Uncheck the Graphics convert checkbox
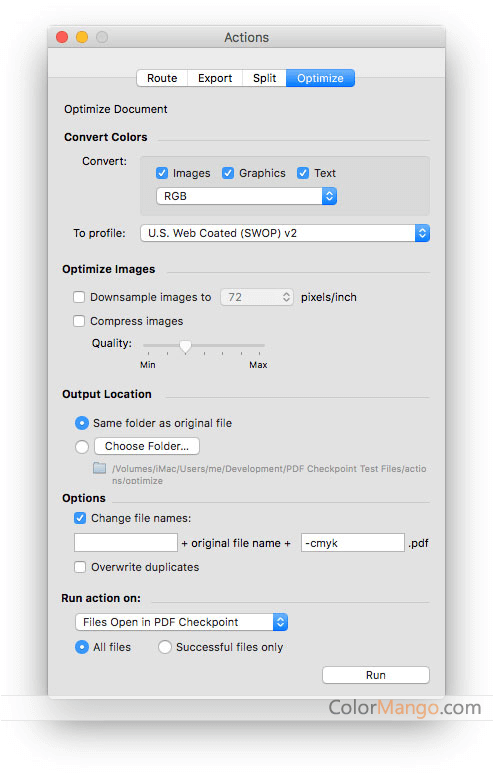 (228, 173)
